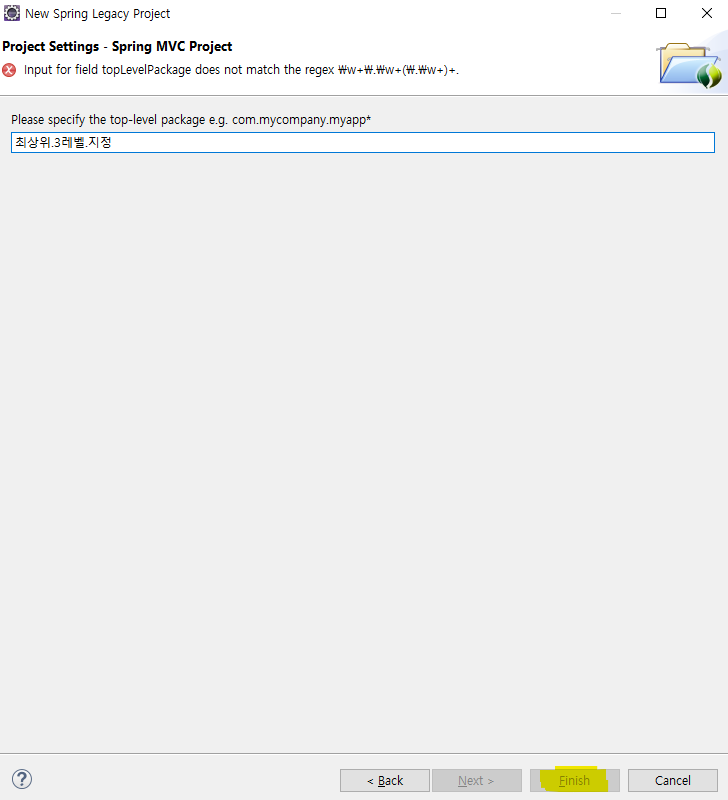Click the highlighted Finish button

point(574,780)
